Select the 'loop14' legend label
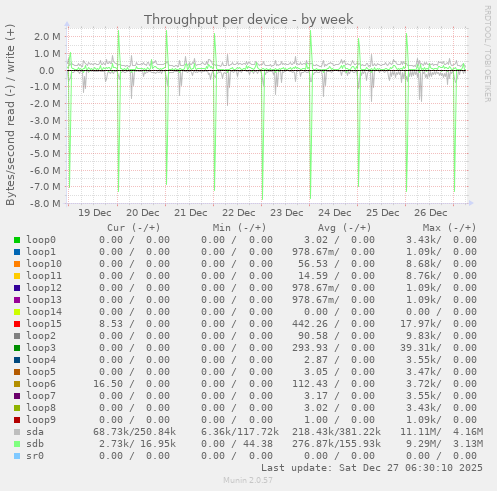 (44, 312)
